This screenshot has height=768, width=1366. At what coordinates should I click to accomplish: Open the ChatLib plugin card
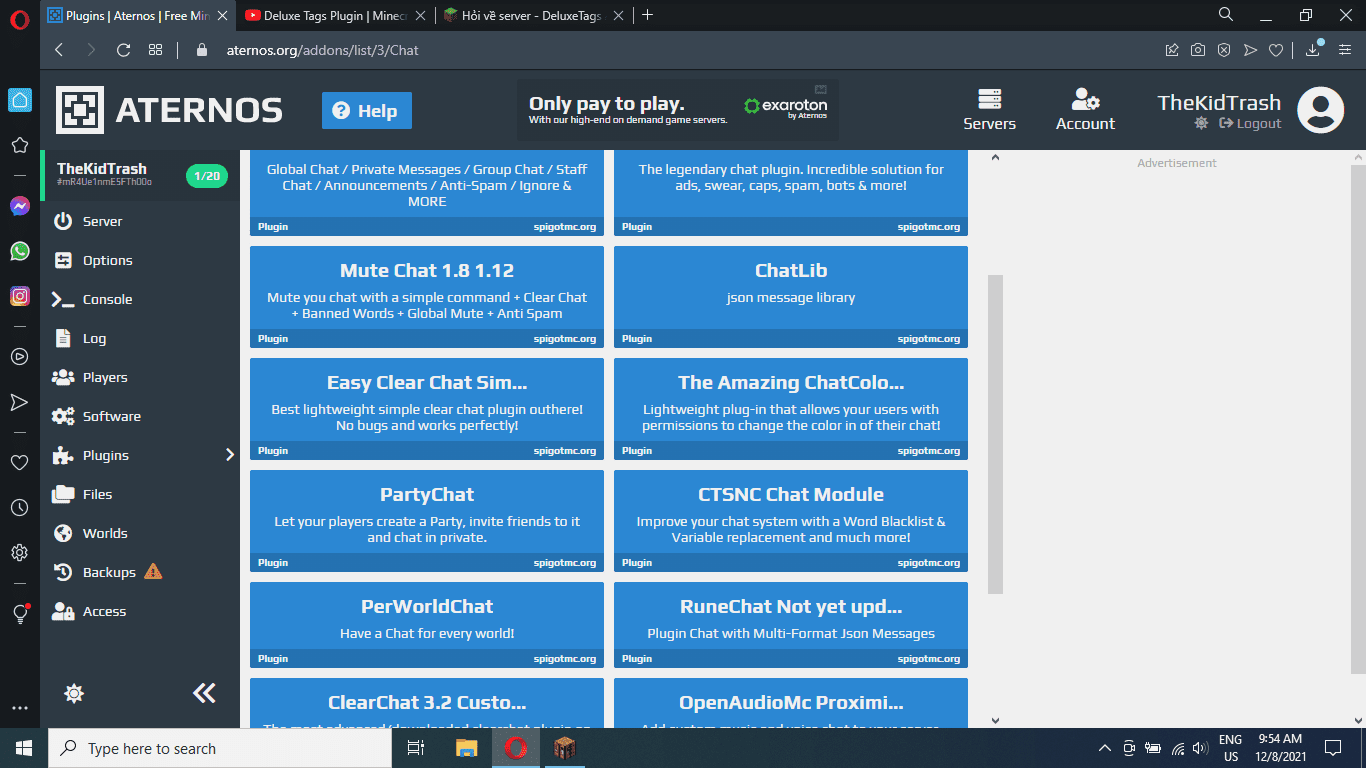click(x=791, y=297)
